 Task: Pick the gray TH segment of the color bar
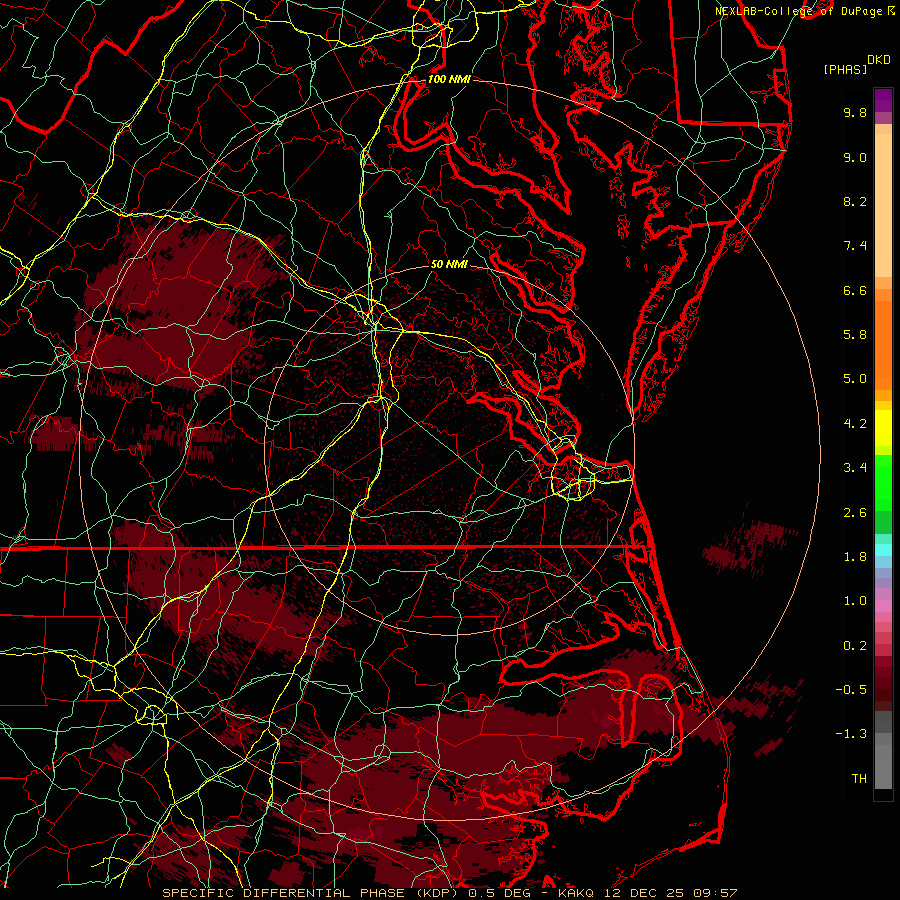(x=883, y=766)
